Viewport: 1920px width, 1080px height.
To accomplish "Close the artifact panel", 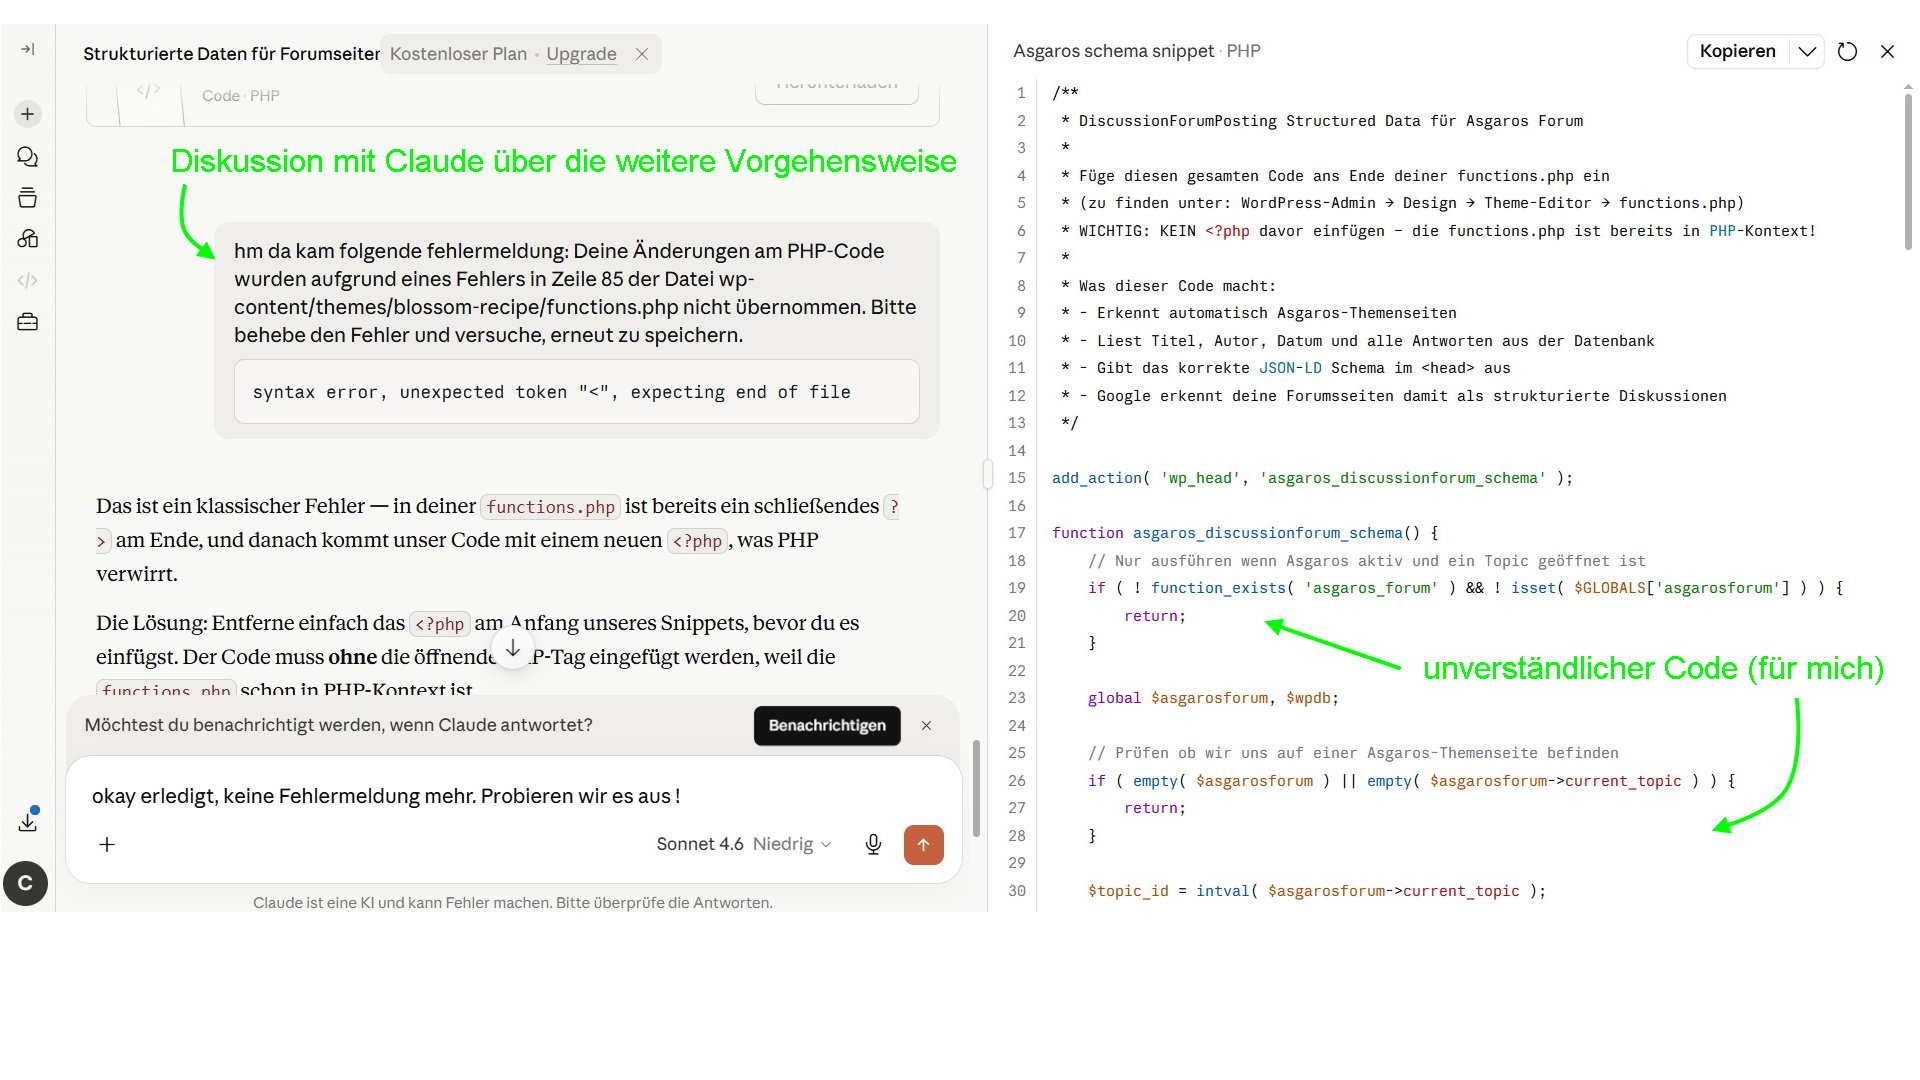I will coord(1887,51).
